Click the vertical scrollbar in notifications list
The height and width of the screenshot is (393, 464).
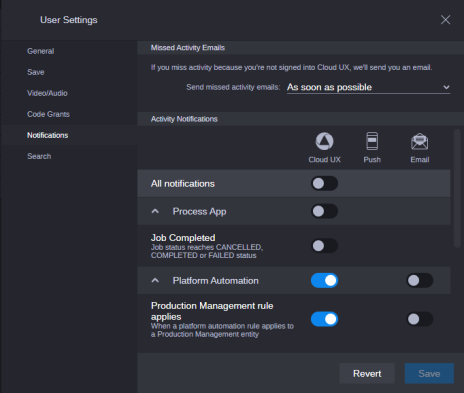point(457,188)
